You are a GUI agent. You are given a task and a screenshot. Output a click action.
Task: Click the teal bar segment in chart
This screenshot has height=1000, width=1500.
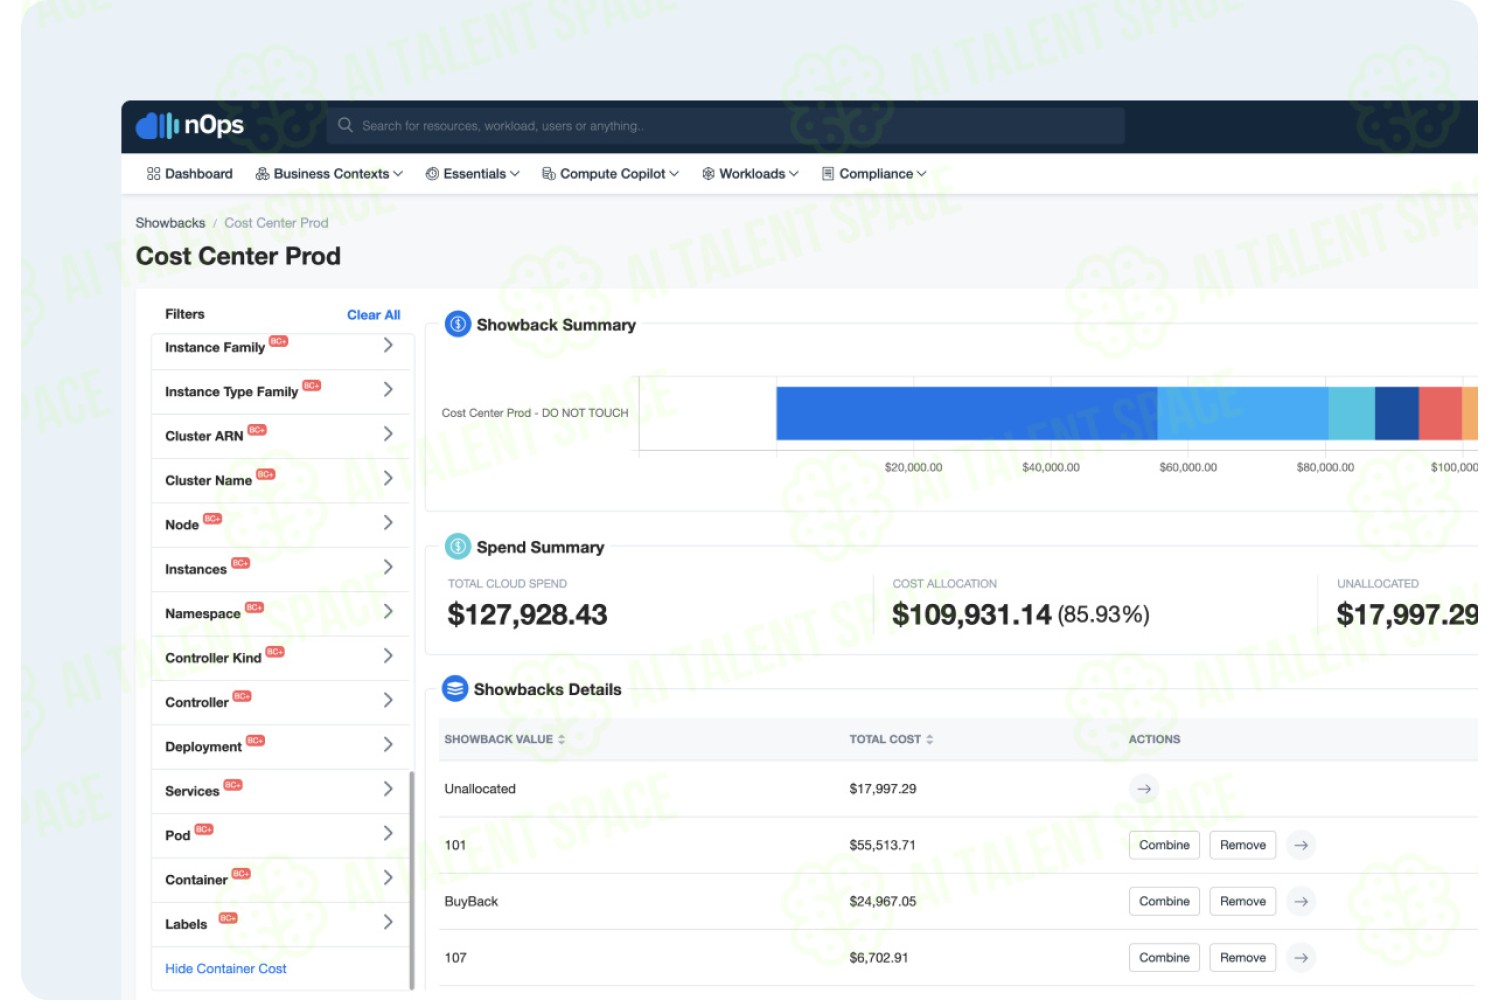point(1351,413)
